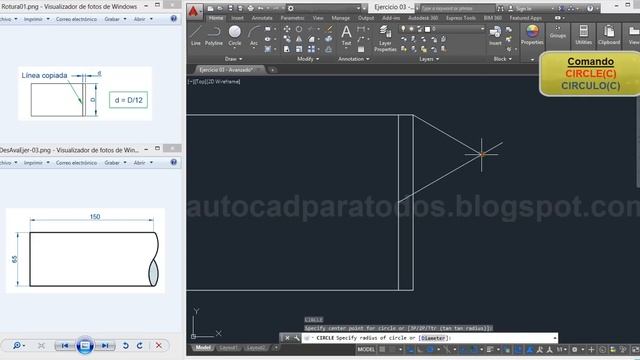Expand the Block panel
This screenshot has height=360, width=640.
[502, 59]
